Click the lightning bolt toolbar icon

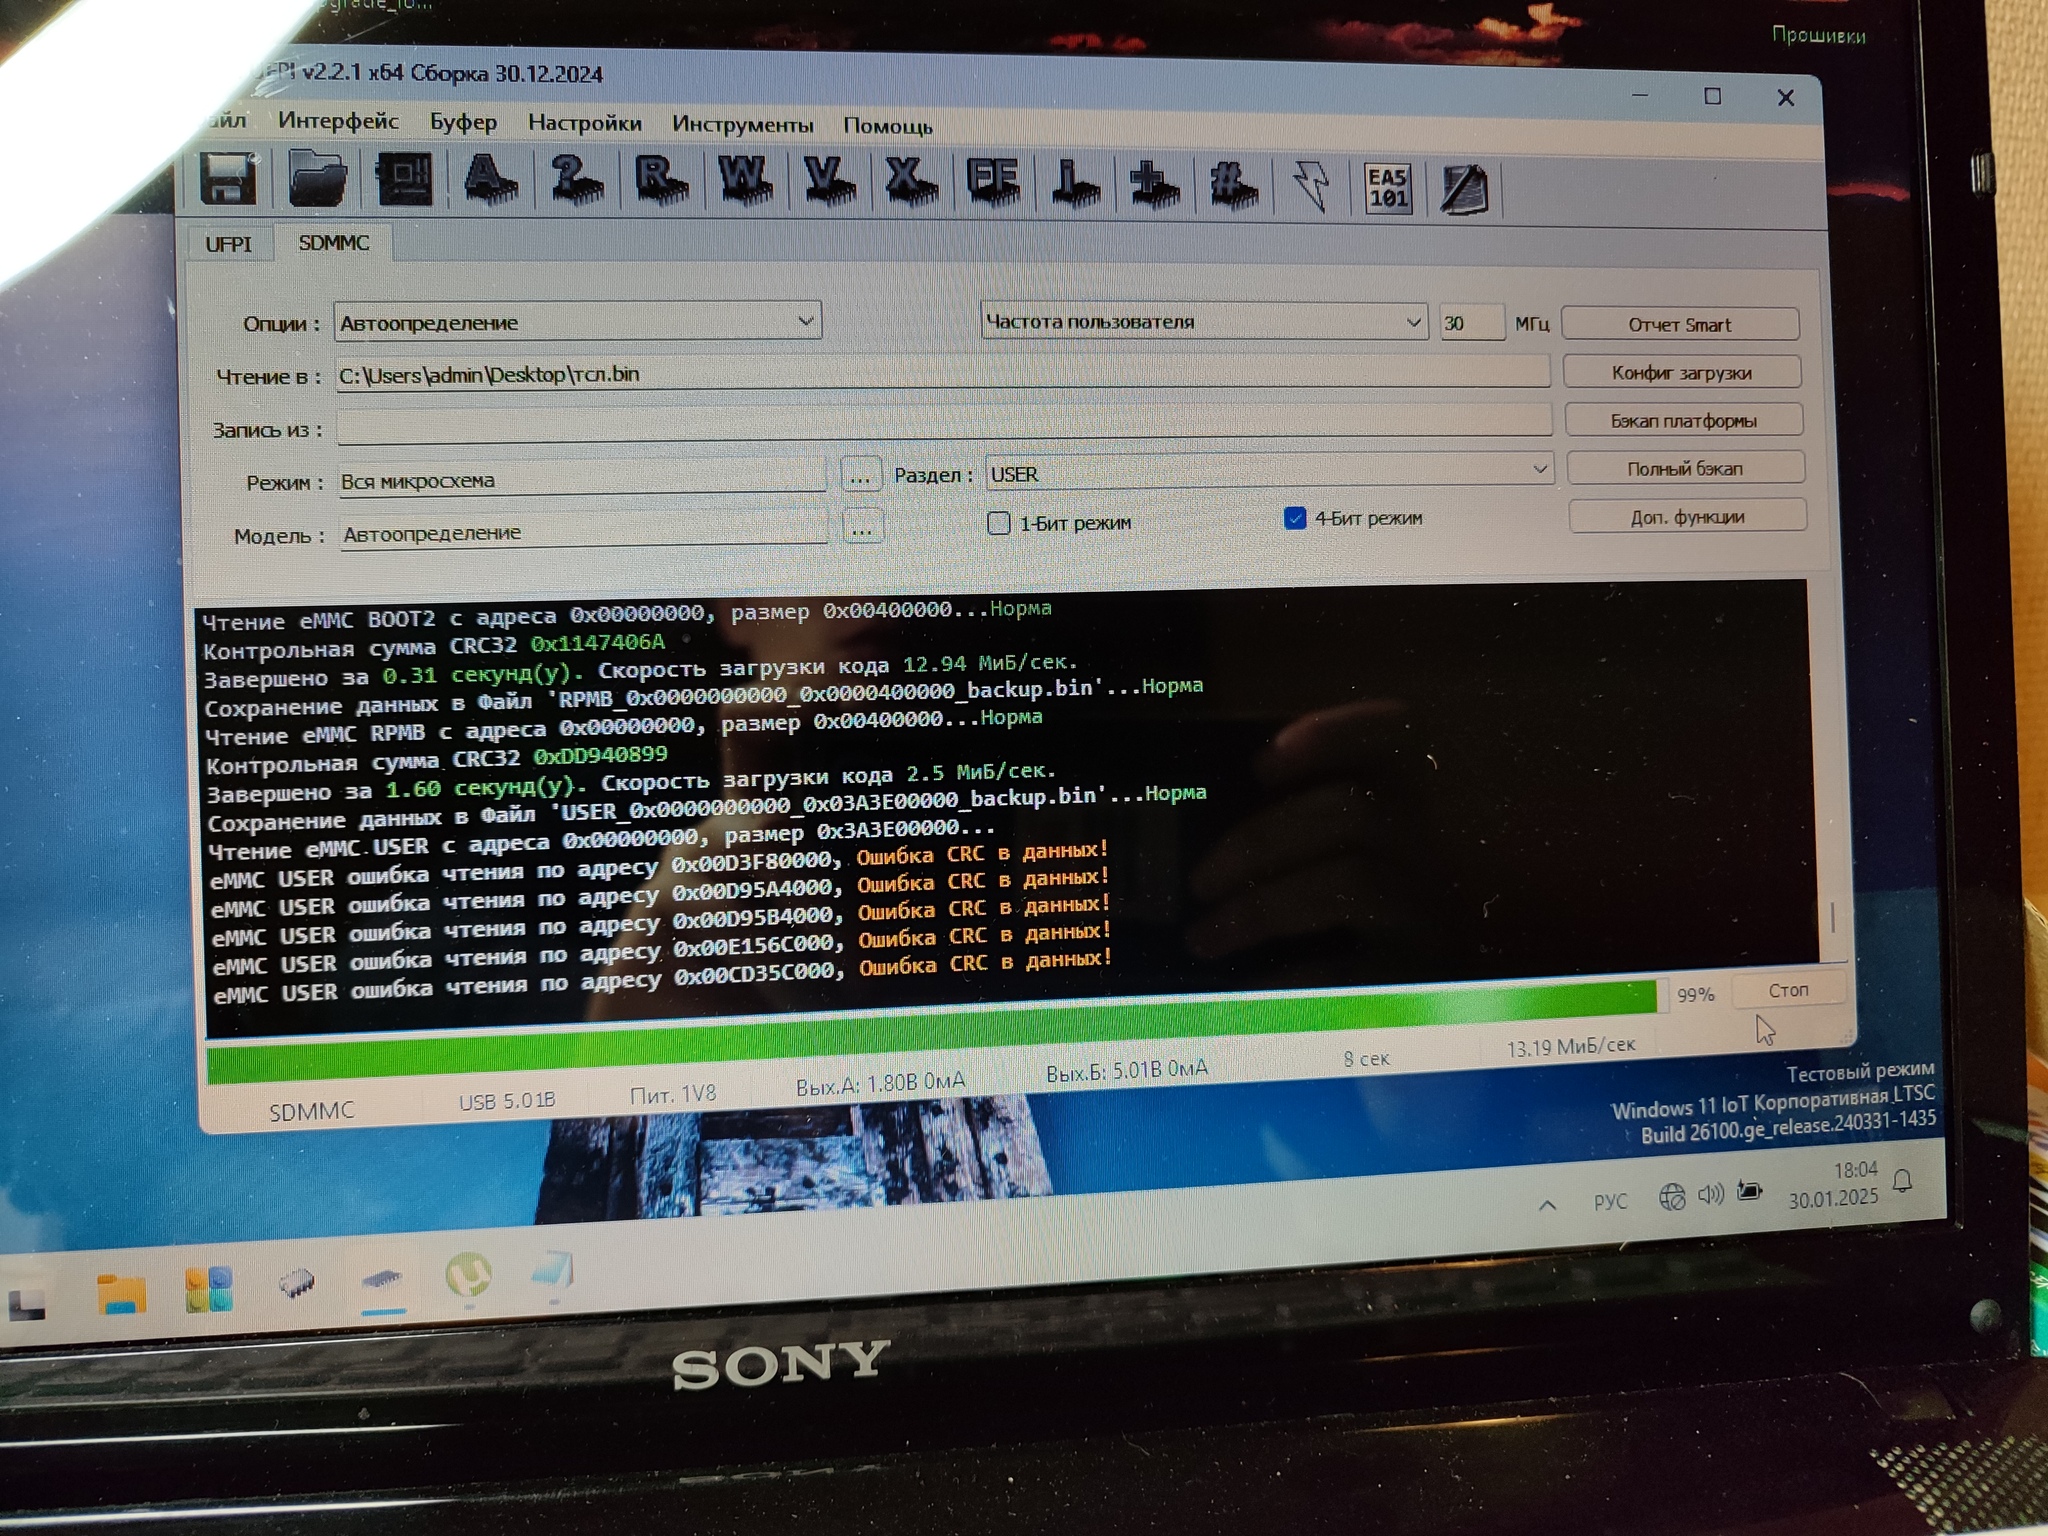pos(1311,186)
